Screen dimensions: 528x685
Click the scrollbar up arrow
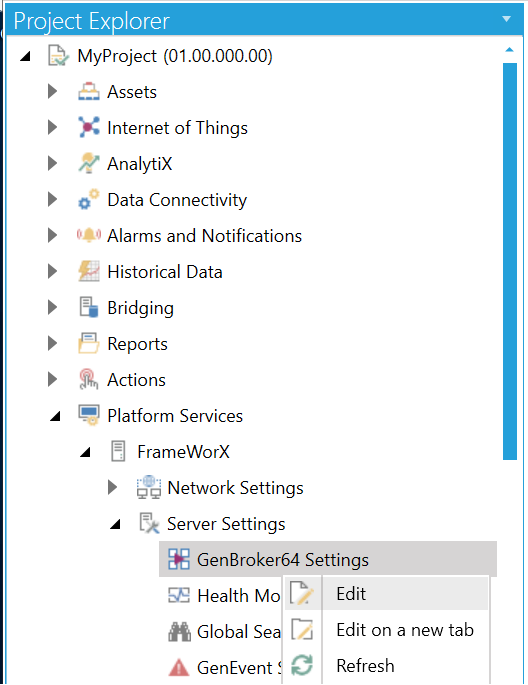pos(509,50)
